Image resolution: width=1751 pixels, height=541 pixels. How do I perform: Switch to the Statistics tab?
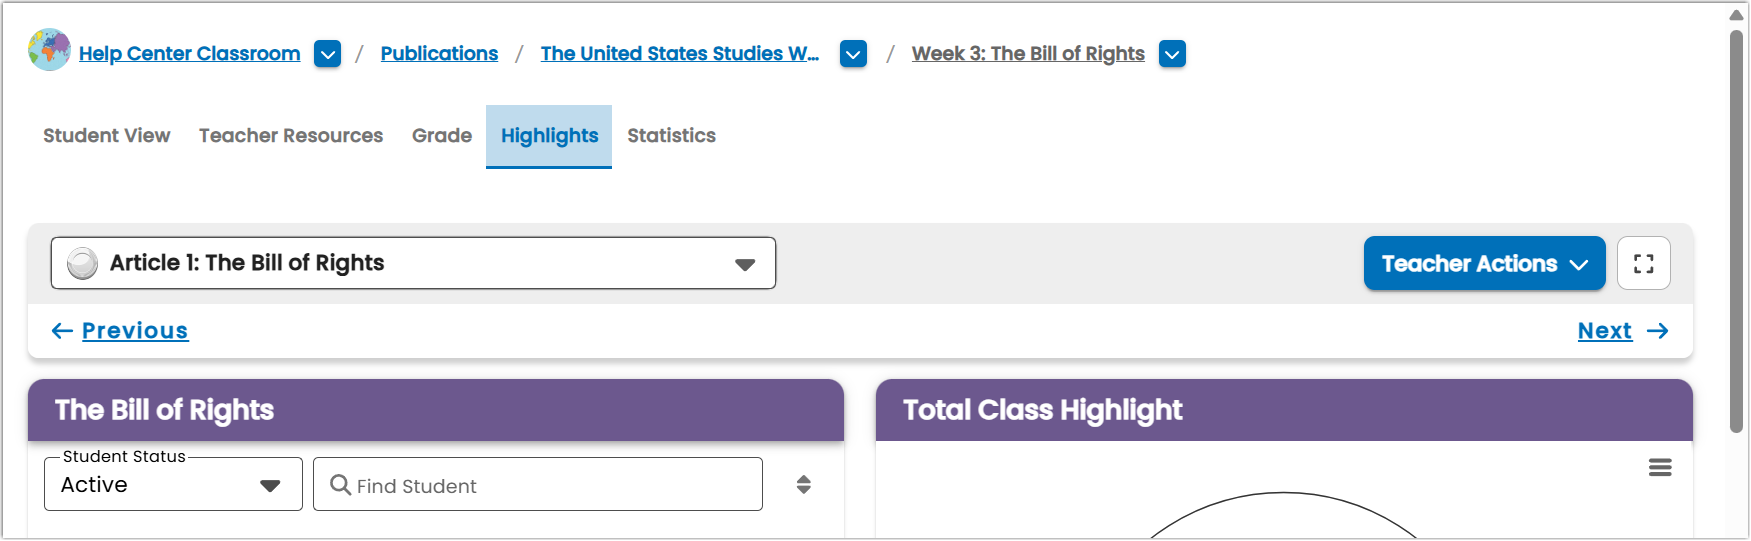[x=671, y=136]
